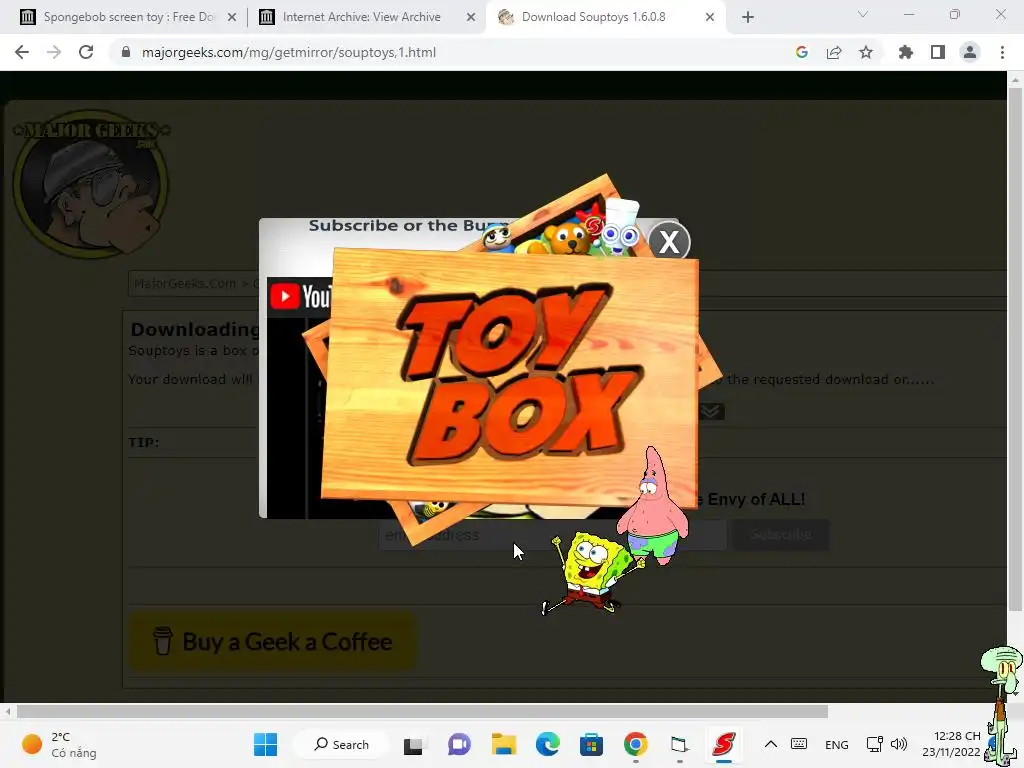
Task: Open the Google icon in address bar
Action: [x=801, y=52]
